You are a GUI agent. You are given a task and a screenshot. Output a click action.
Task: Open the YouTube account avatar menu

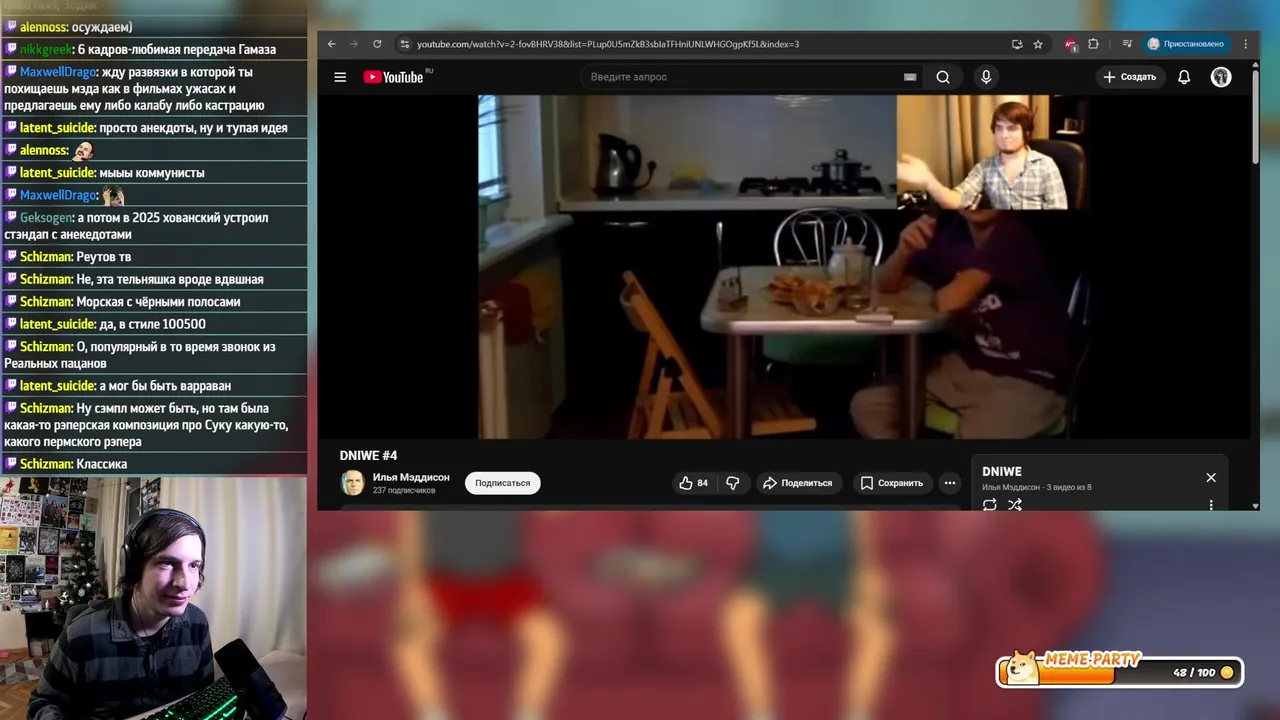point(1221,77)
